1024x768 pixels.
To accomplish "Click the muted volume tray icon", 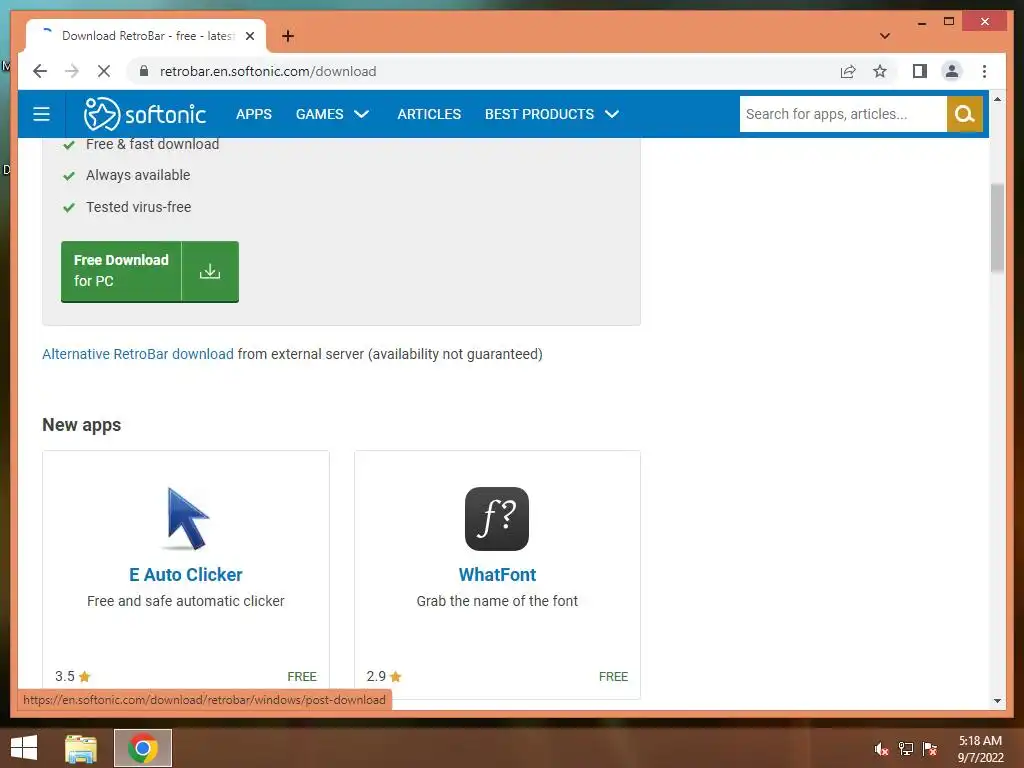I will tap(881, 749).
